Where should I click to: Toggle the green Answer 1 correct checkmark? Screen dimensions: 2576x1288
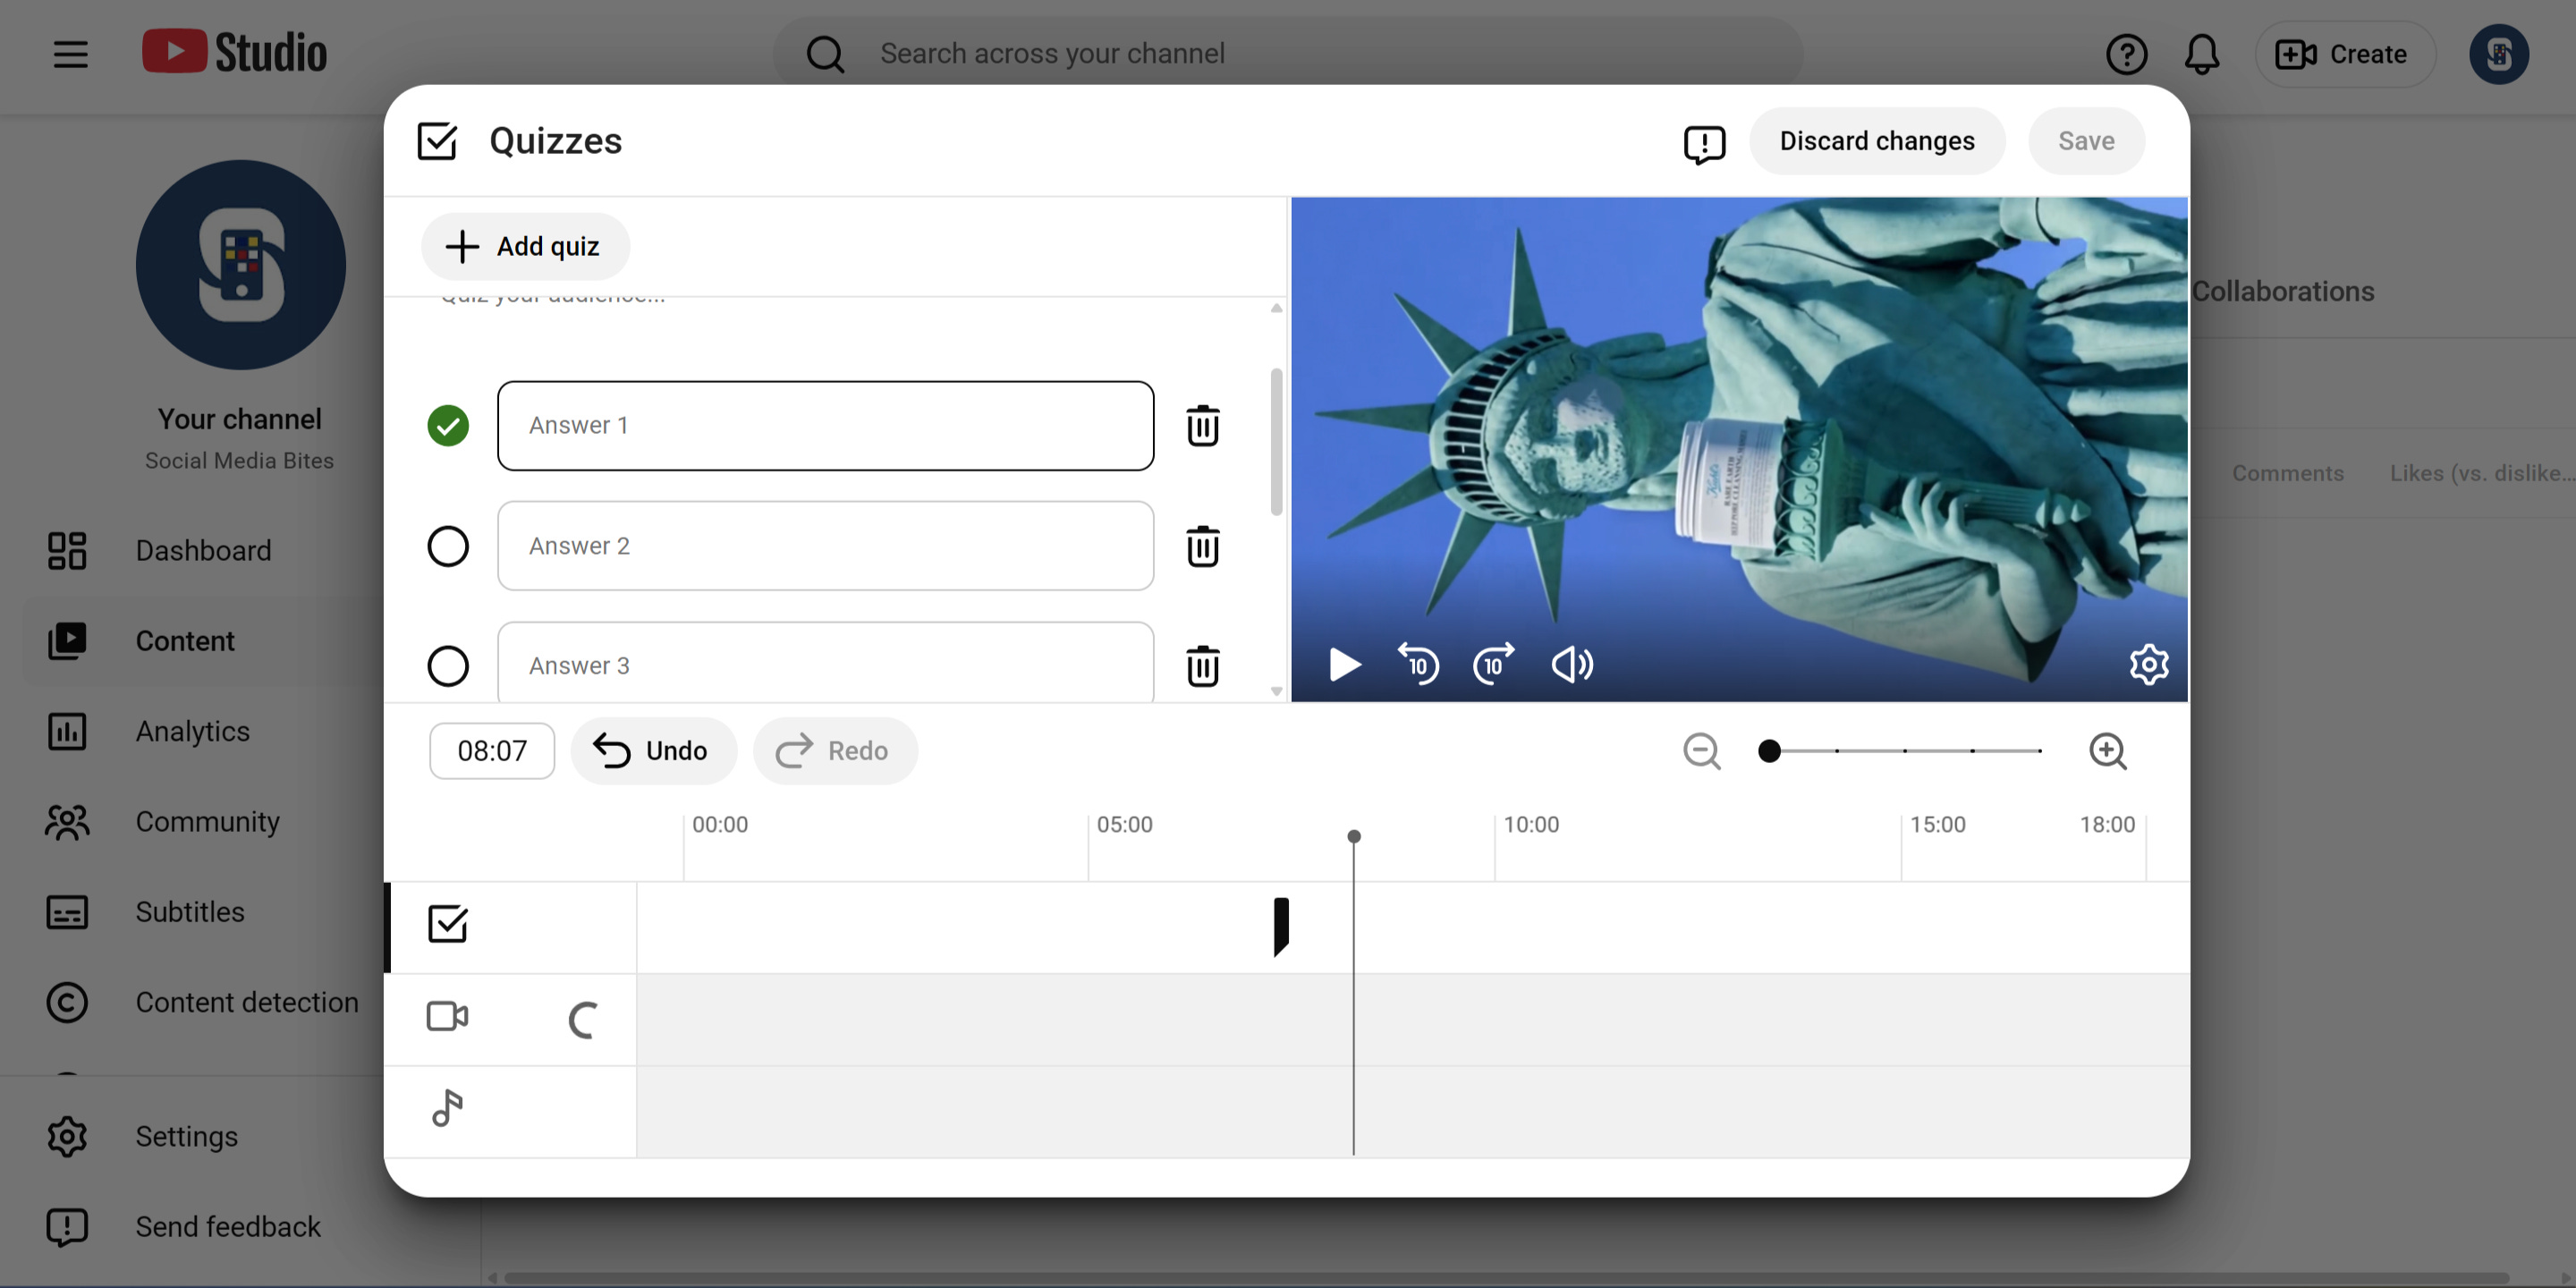point(448,426)
